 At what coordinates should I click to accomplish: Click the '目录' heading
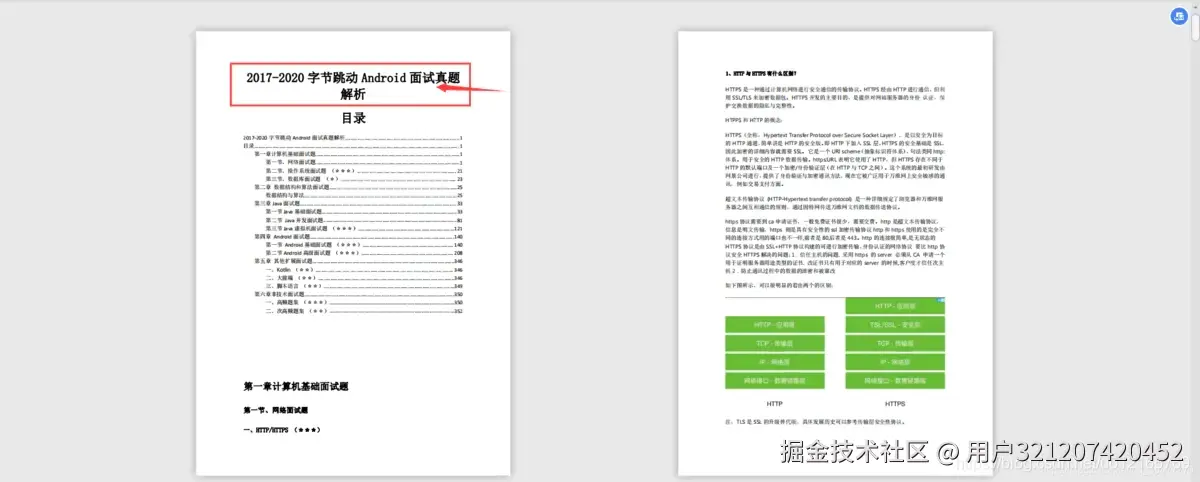pyautogui.click(x=353, y=119)
